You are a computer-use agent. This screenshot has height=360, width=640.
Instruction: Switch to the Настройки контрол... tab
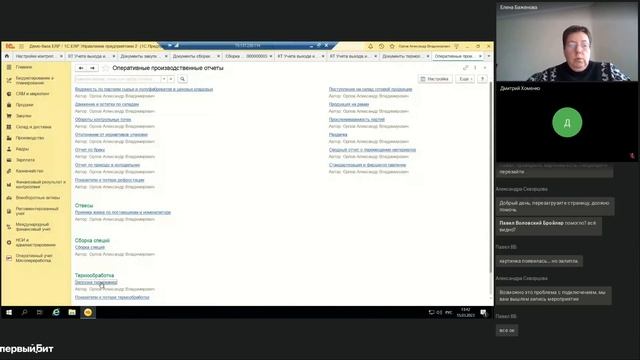click(35, 56)
